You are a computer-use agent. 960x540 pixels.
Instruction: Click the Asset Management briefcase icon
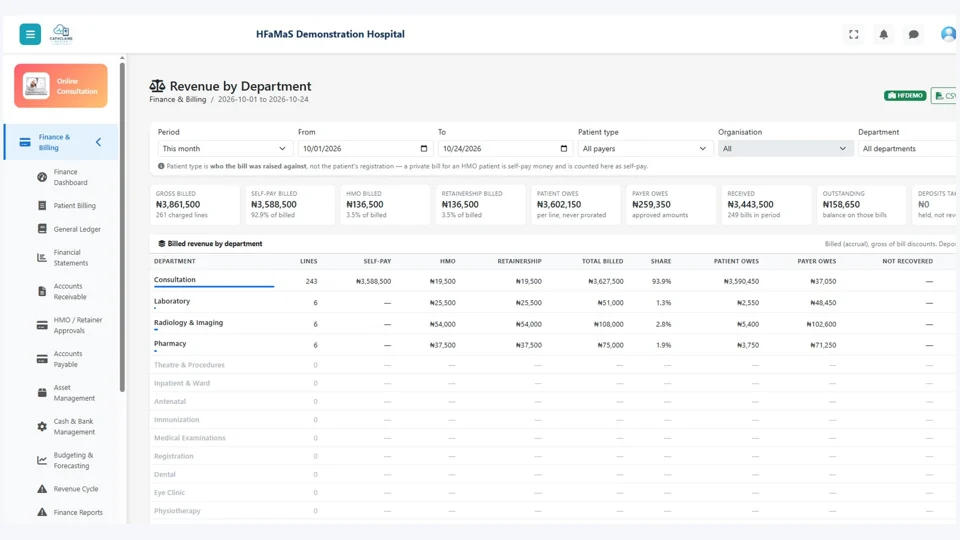click(42, 392)
